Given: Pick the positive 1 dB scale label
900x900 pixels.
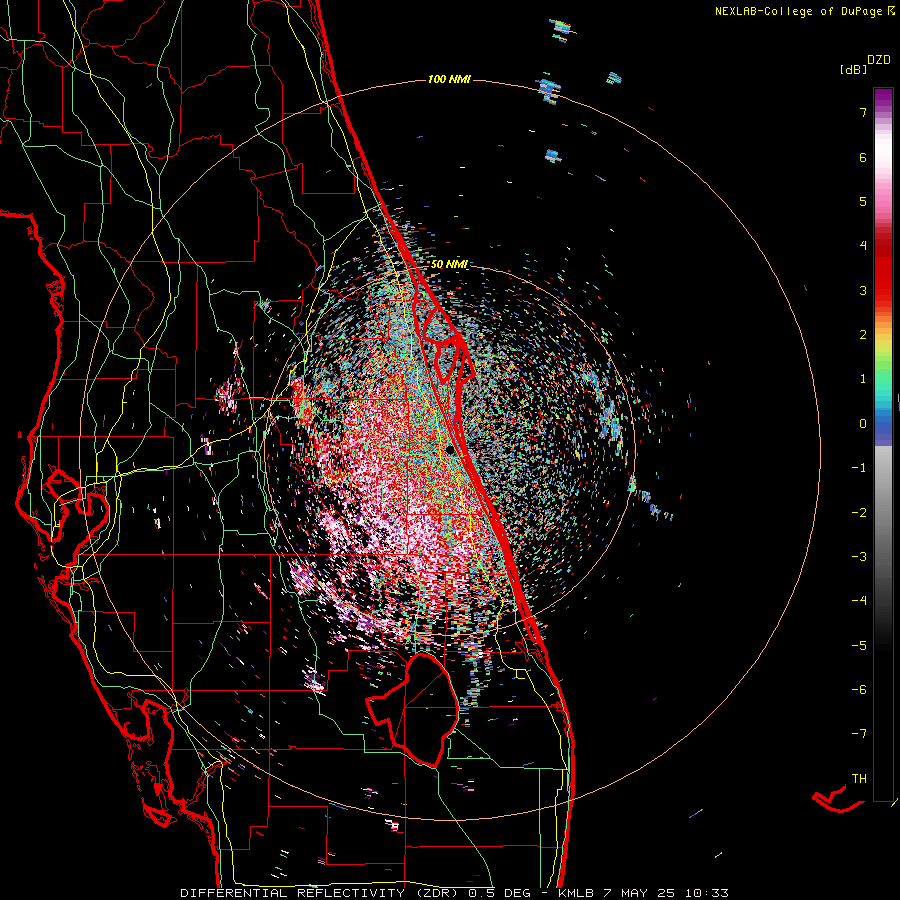Looking at the screenshot, I should coord(863,379).
